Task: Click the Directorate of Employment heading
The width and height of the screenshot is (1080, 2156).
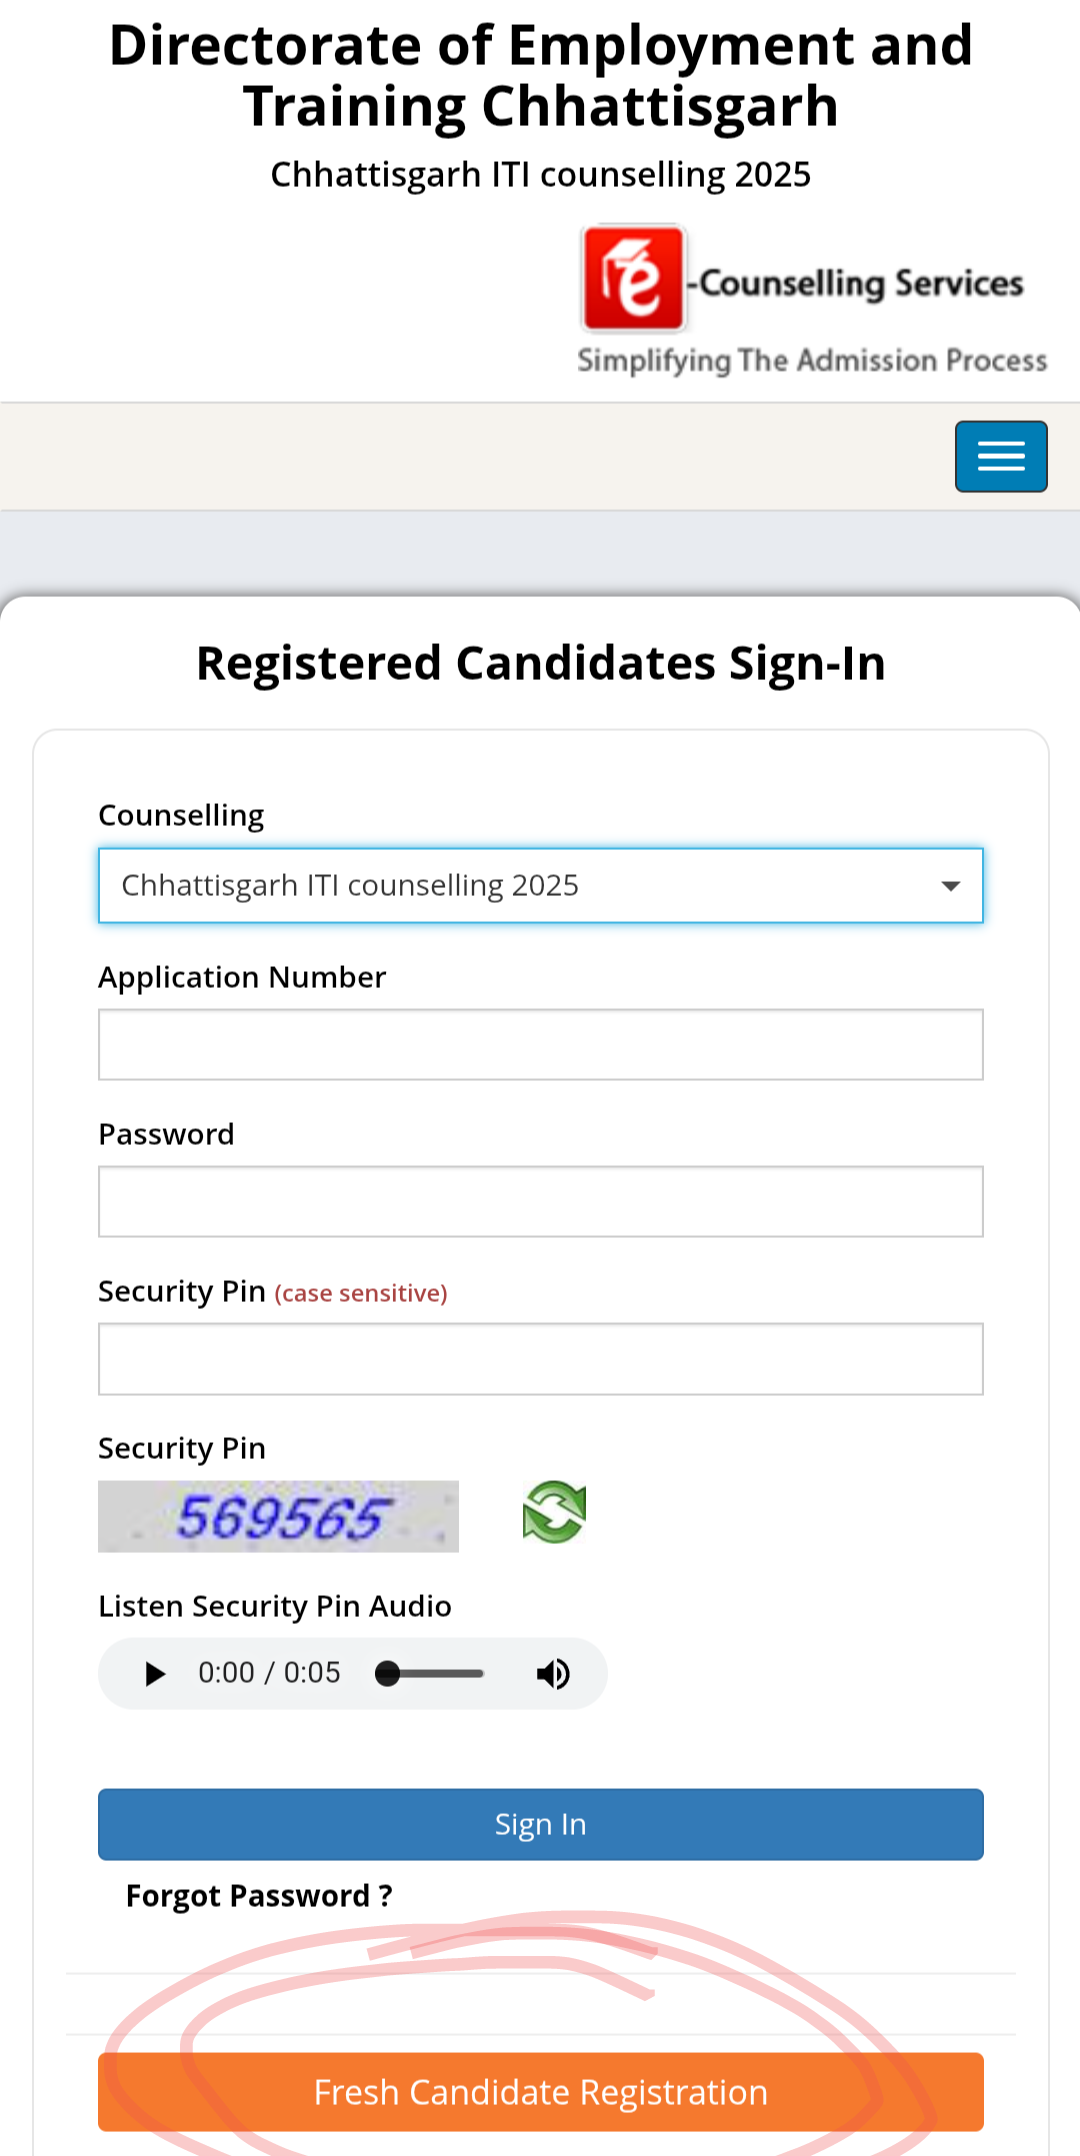Action: (541, 75)
